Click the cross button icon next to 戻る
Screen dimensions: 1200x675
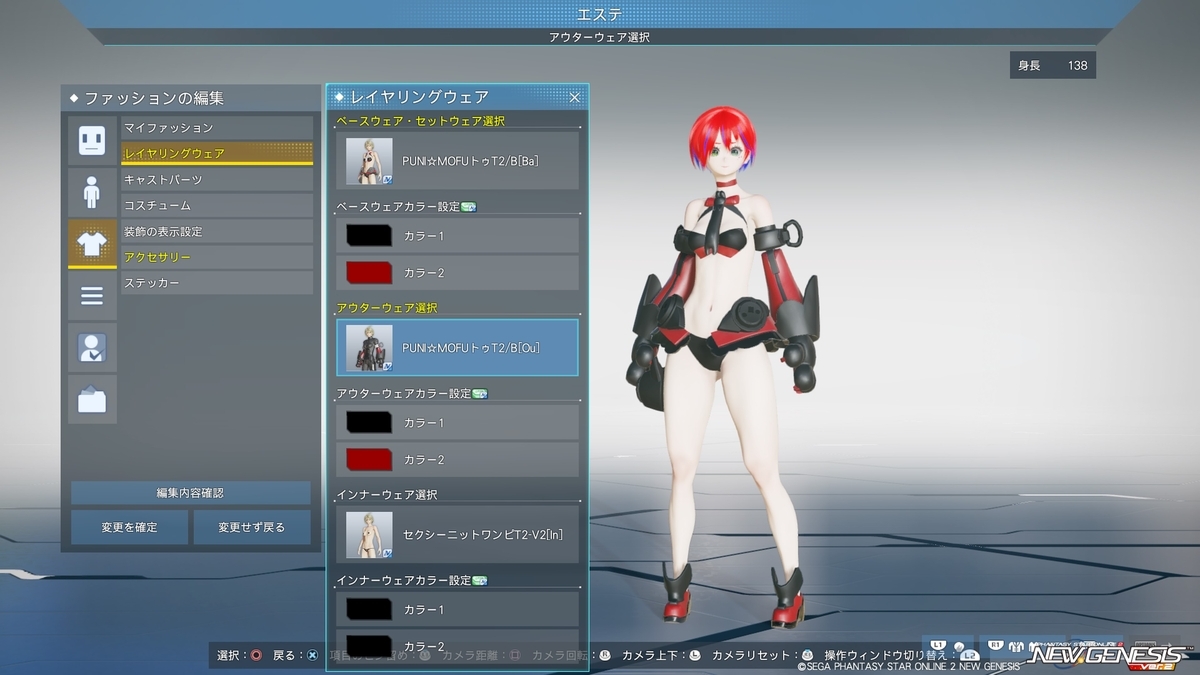coord(312,655)
